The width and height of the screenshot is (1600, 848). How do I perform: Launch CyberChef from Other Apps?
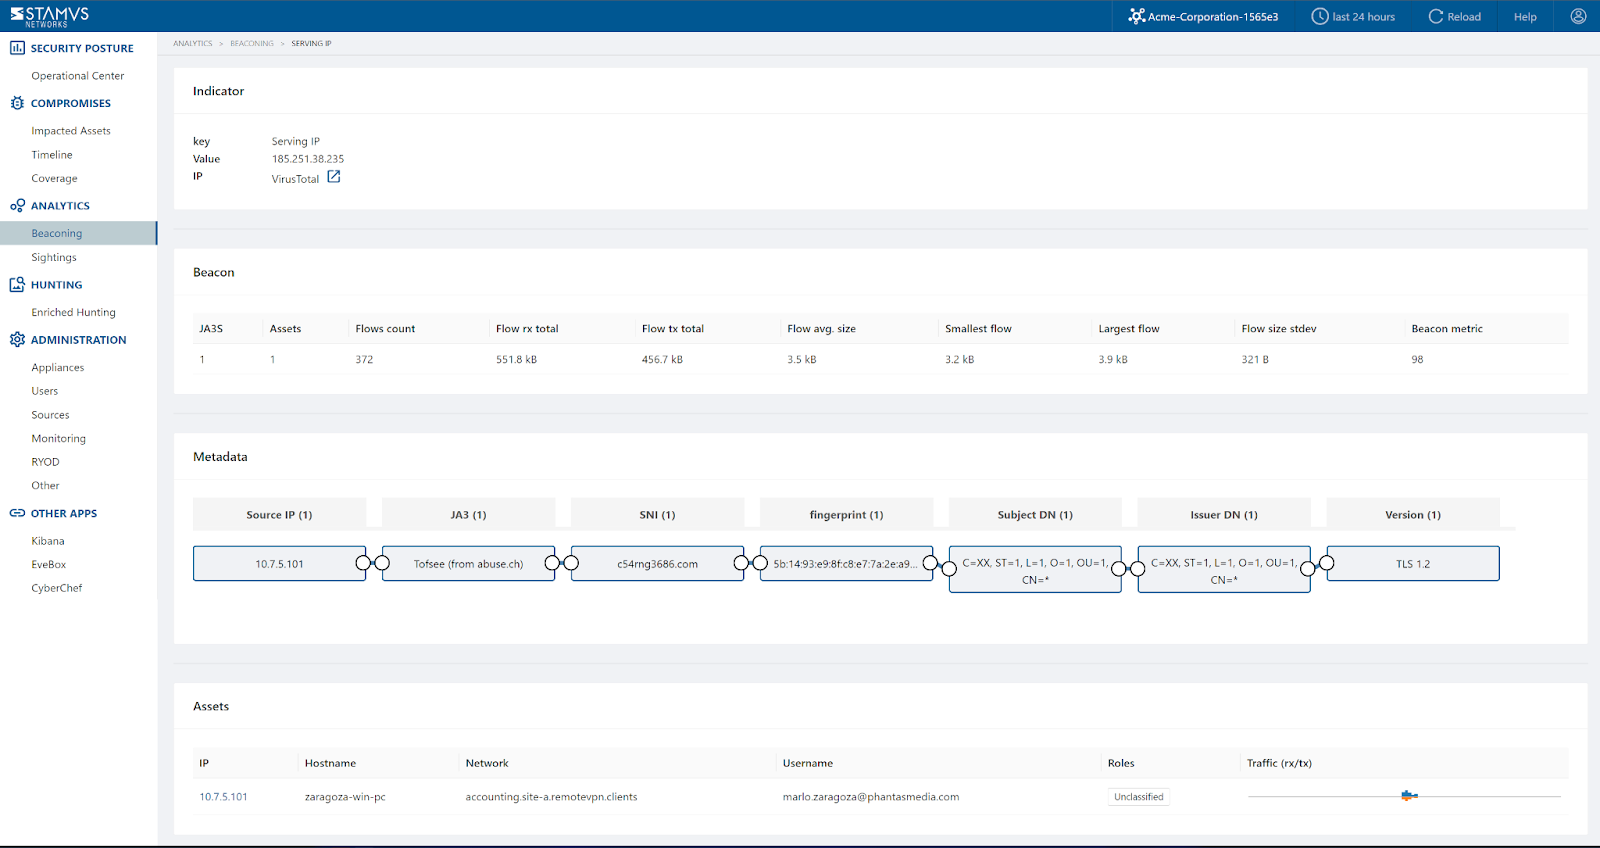[x=57, y=588]
